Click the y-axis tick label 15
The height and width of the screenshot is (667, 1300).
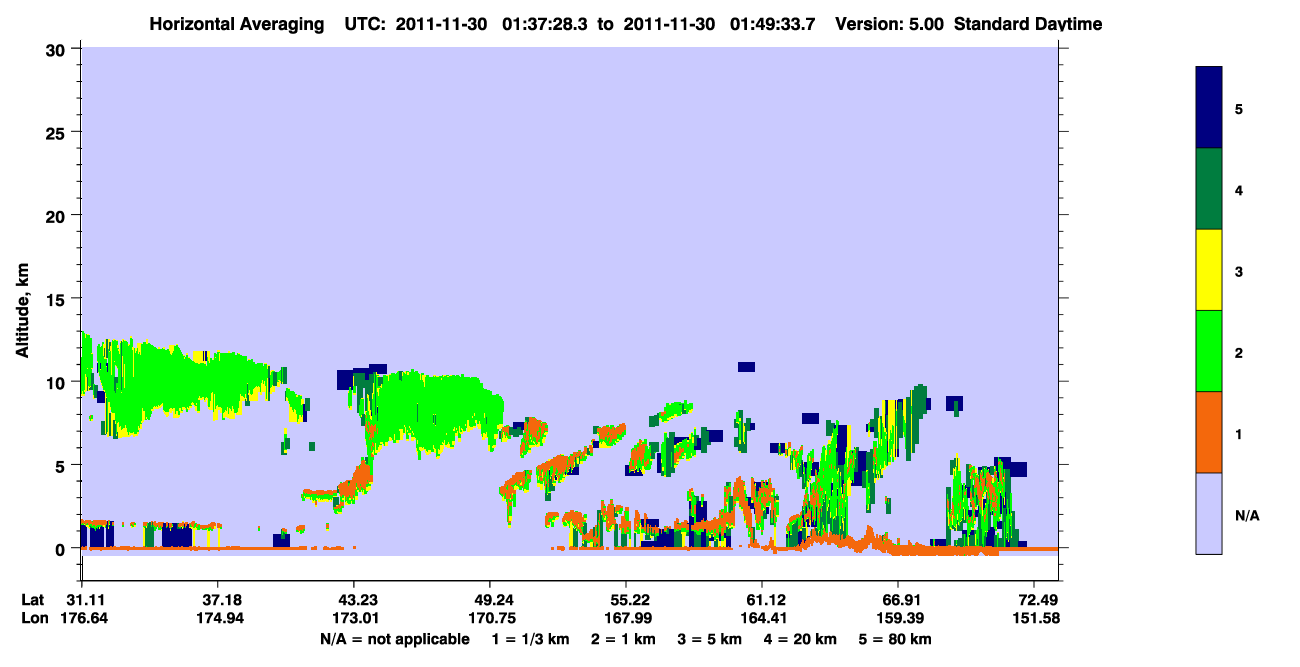[58, 299]
